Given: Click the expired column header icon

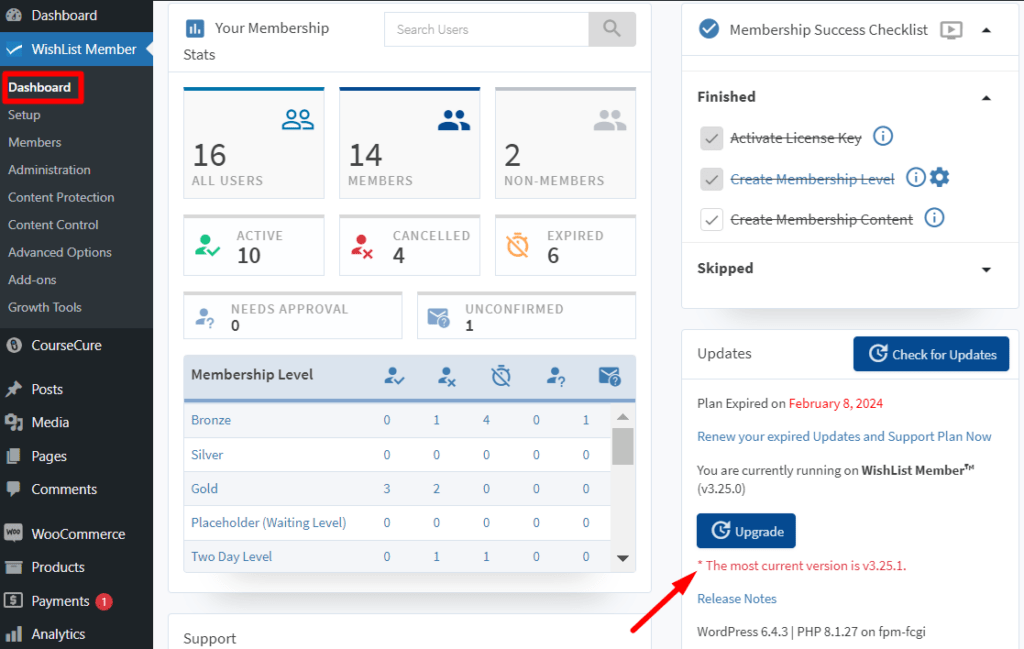Looking at the screenshot, I should 501,376.
